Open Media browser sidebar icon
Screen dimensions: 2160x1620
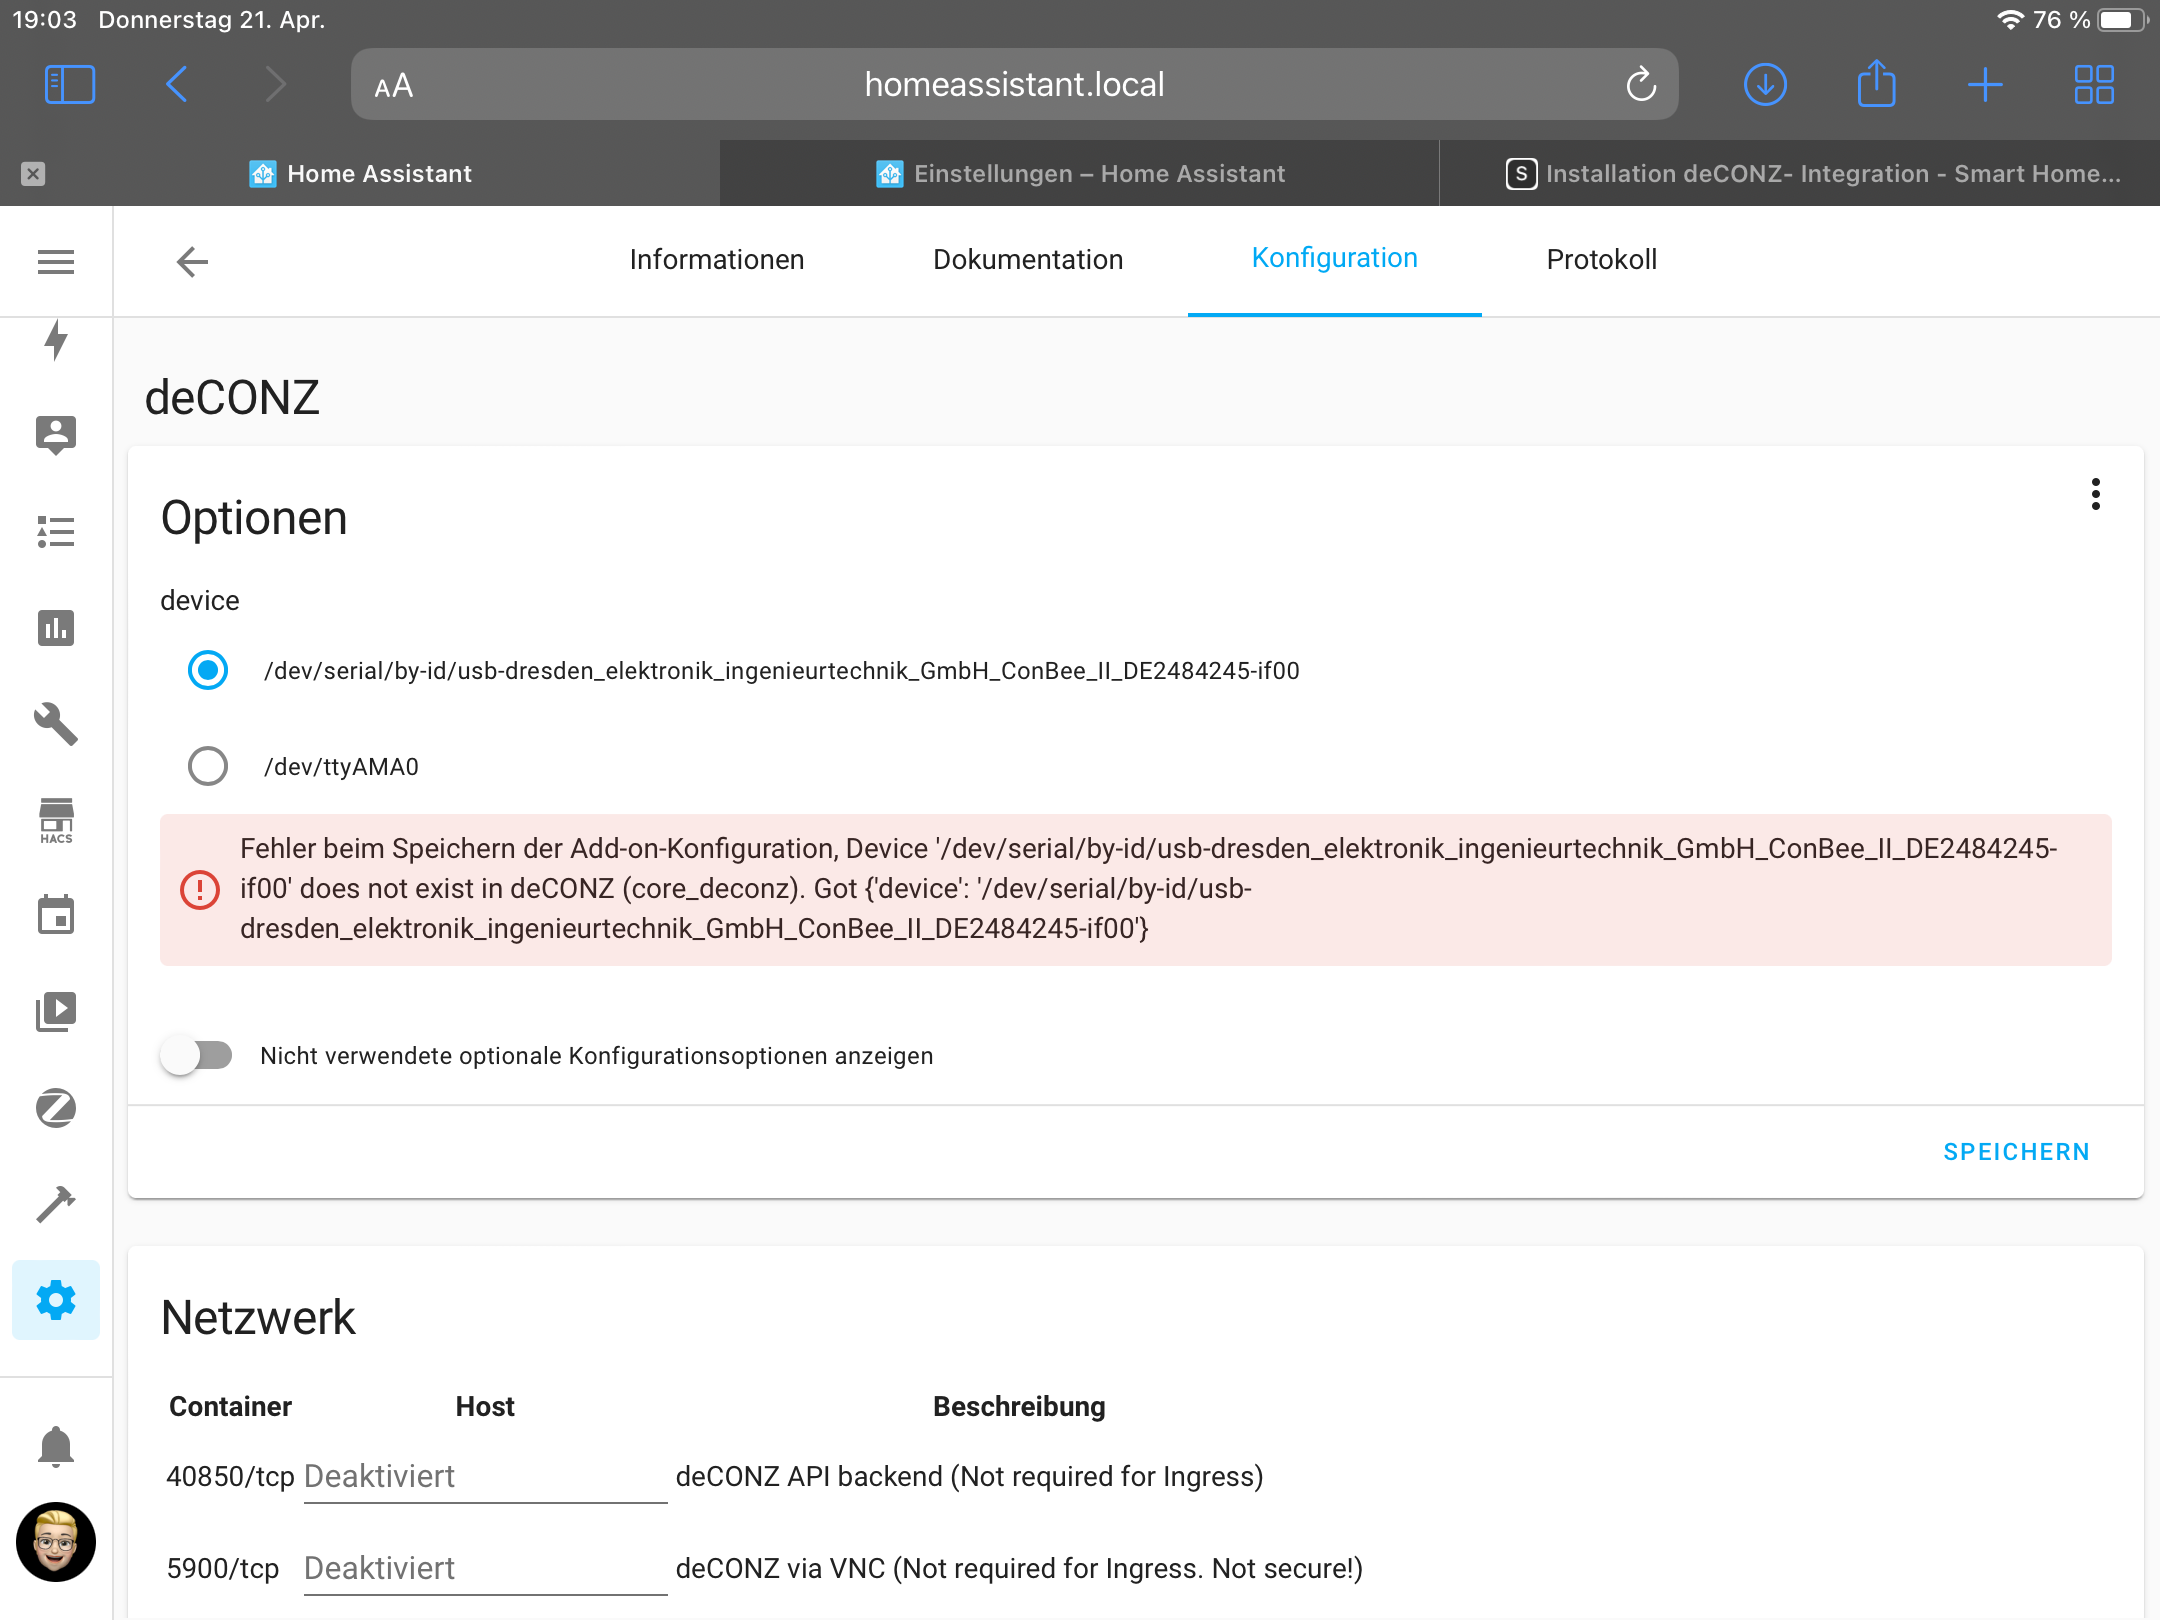[56, 1012]
